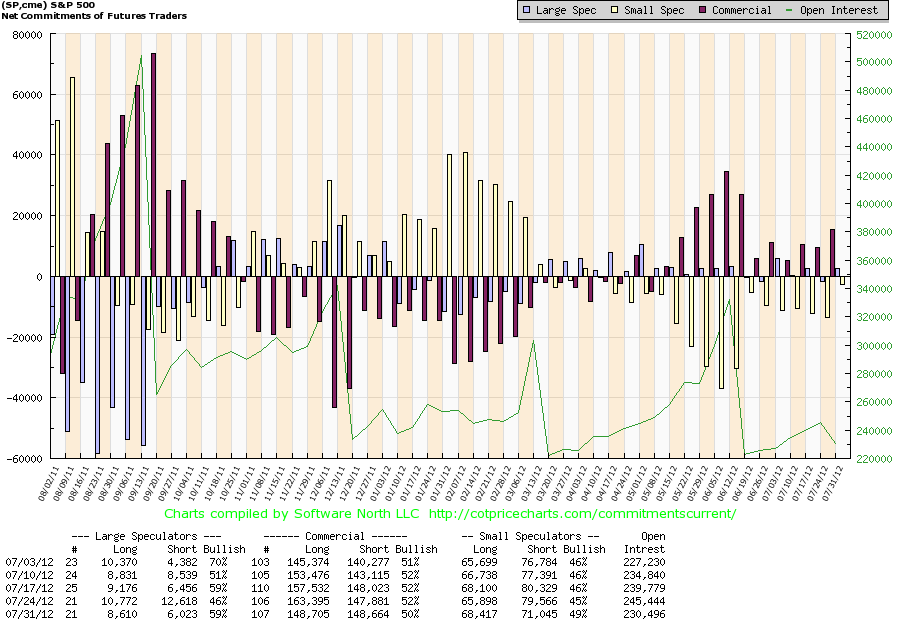The width and height of the screenshot is (900, 620).
Task: Click the open interest value 245,444
Action: pos(645,602)
